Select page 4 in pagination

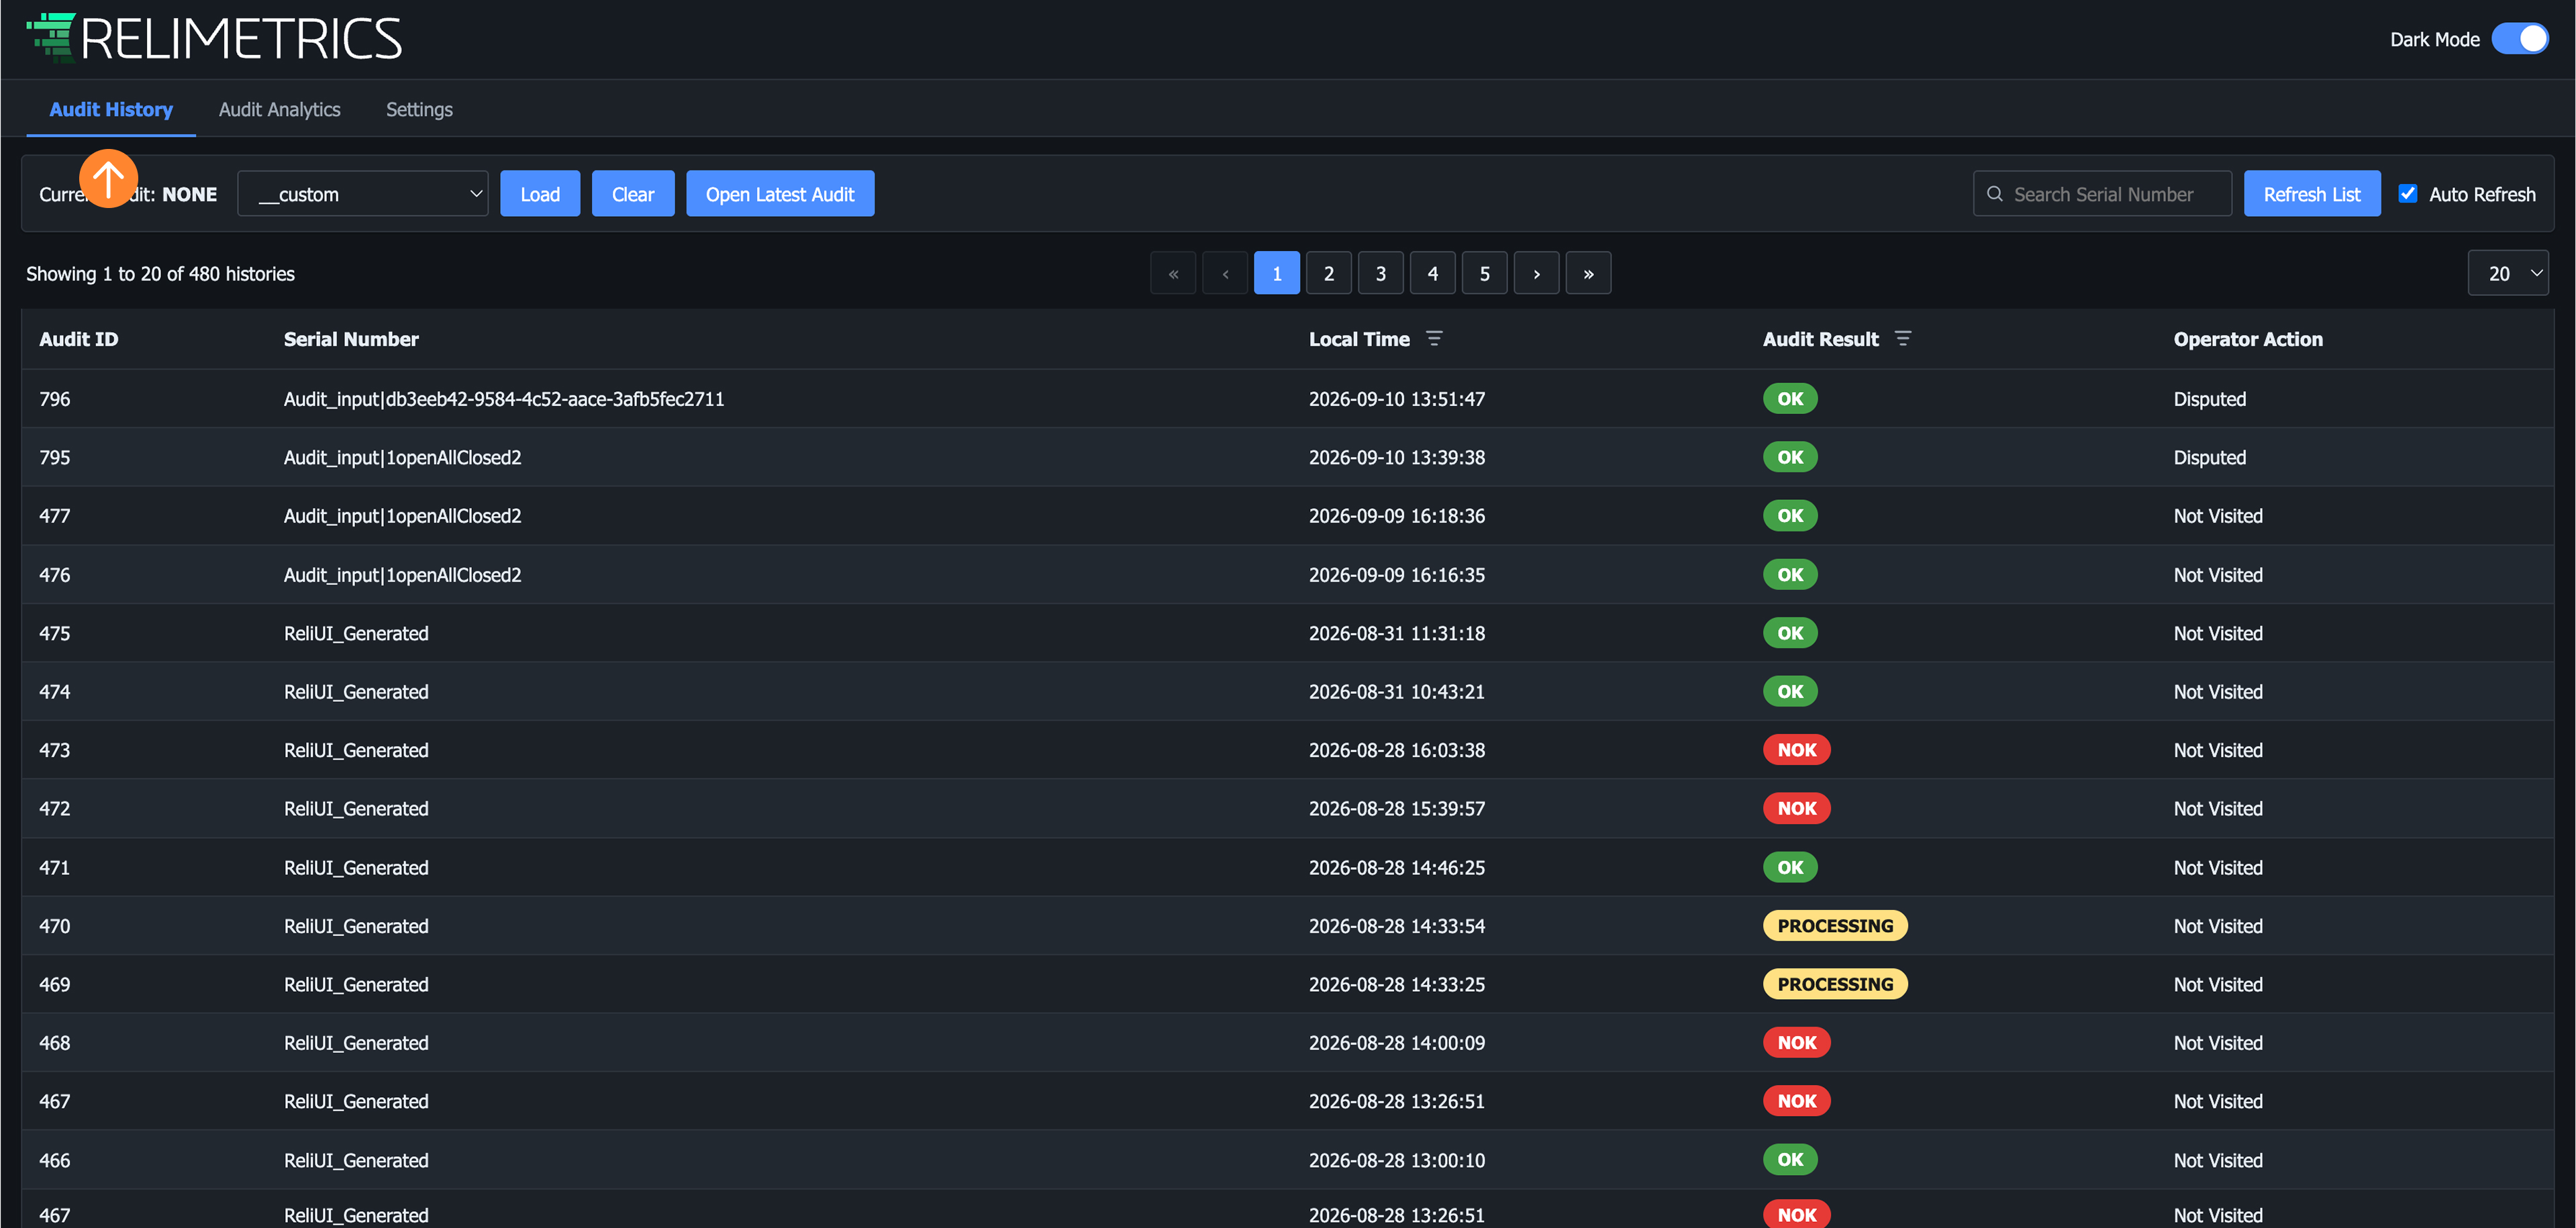pyautogui.click(x=1433, y=273)
